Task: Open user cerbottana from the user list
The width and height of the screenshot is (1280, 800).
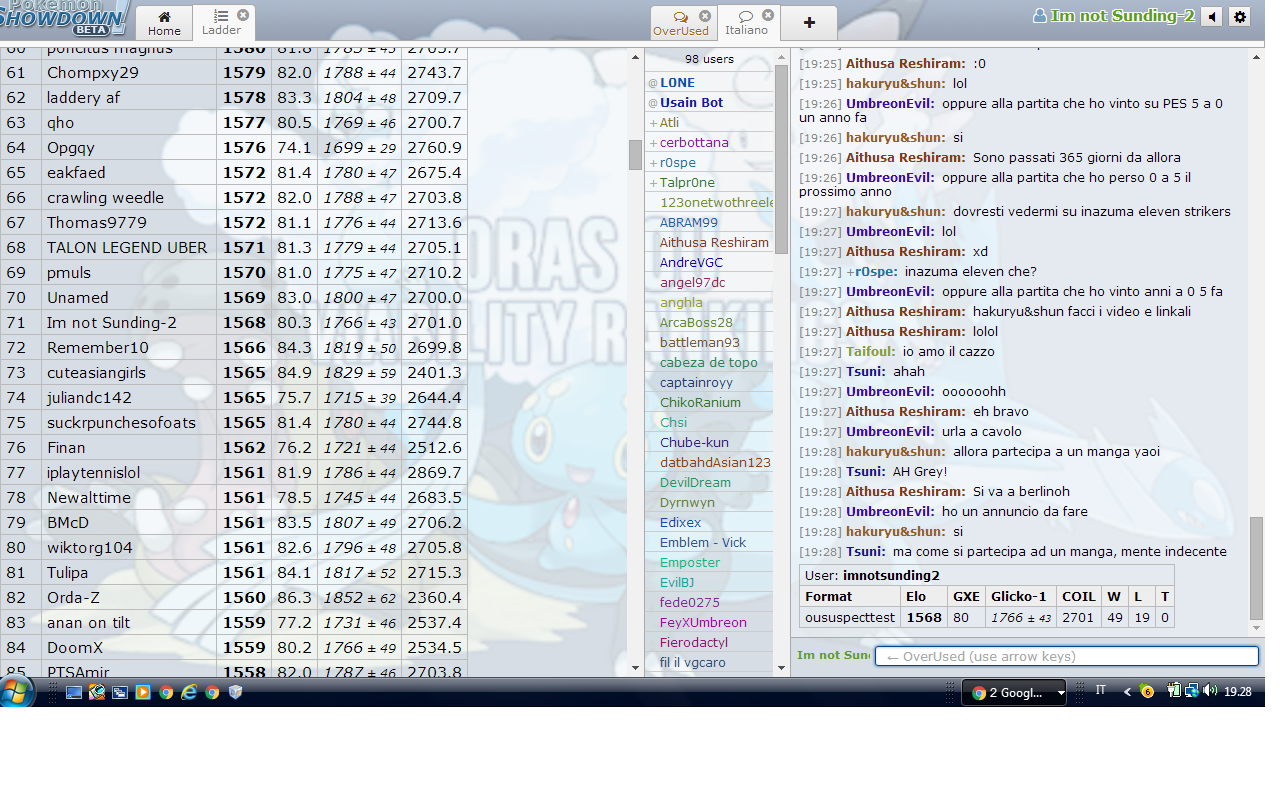Action: point(694,142)
